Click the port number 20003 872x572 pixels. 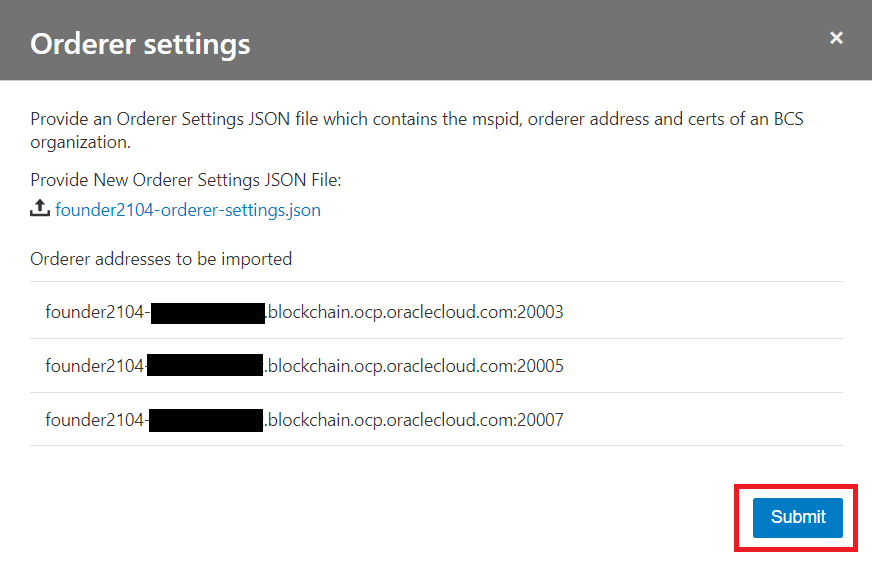pos(541,312)
